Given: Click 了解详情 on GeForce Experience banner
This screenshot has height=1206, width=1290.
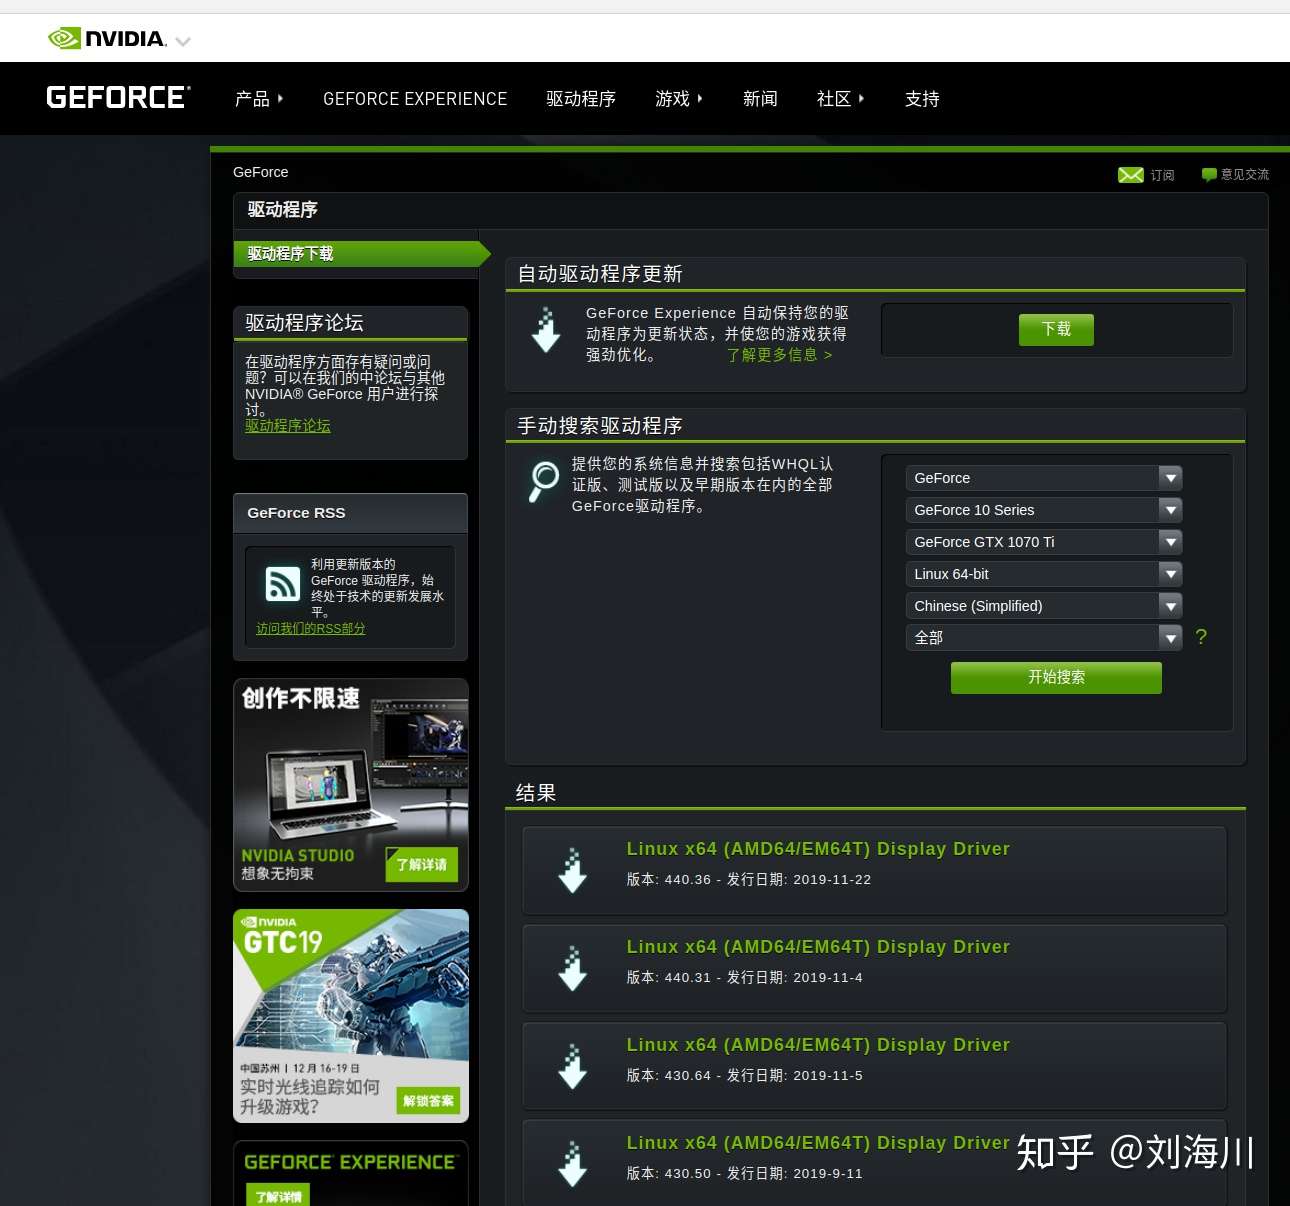Looking at the screenshot, I should [x=278, y=1196].
